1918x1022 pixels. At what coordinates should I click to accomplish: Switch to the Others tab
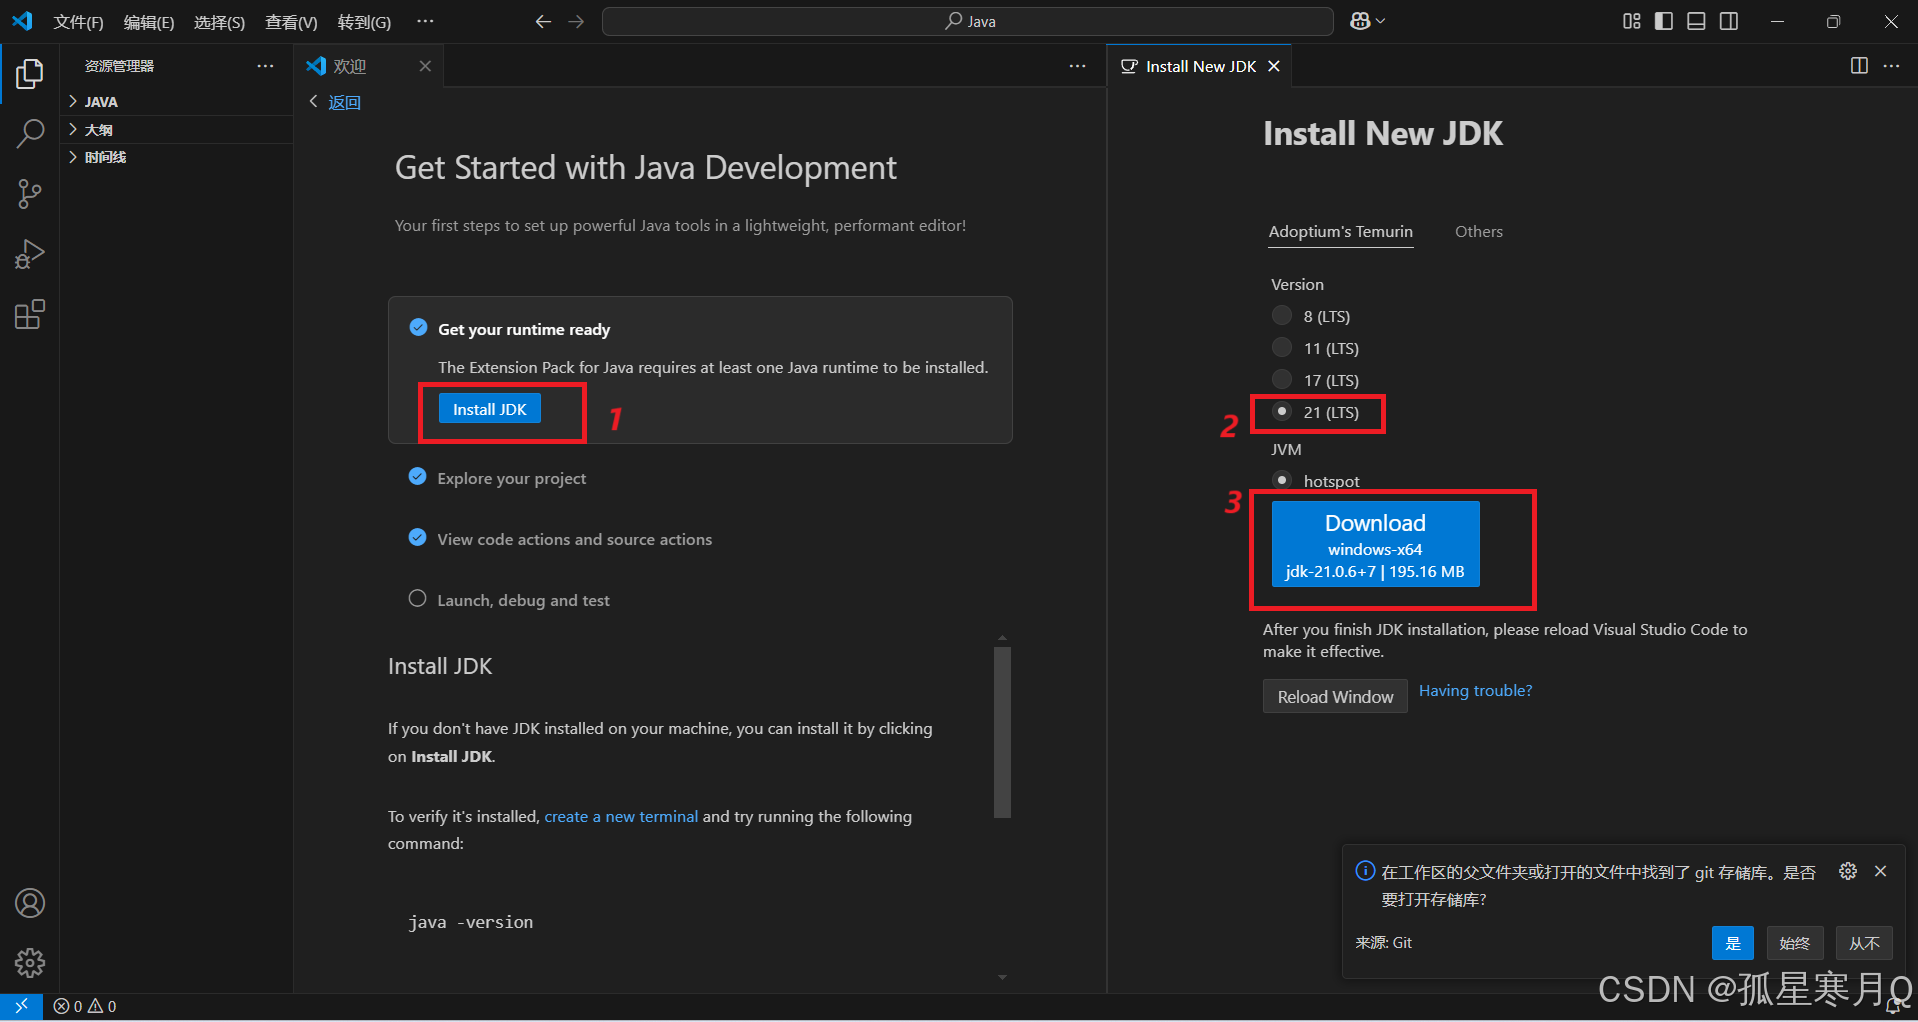(x=1479, y=232)
